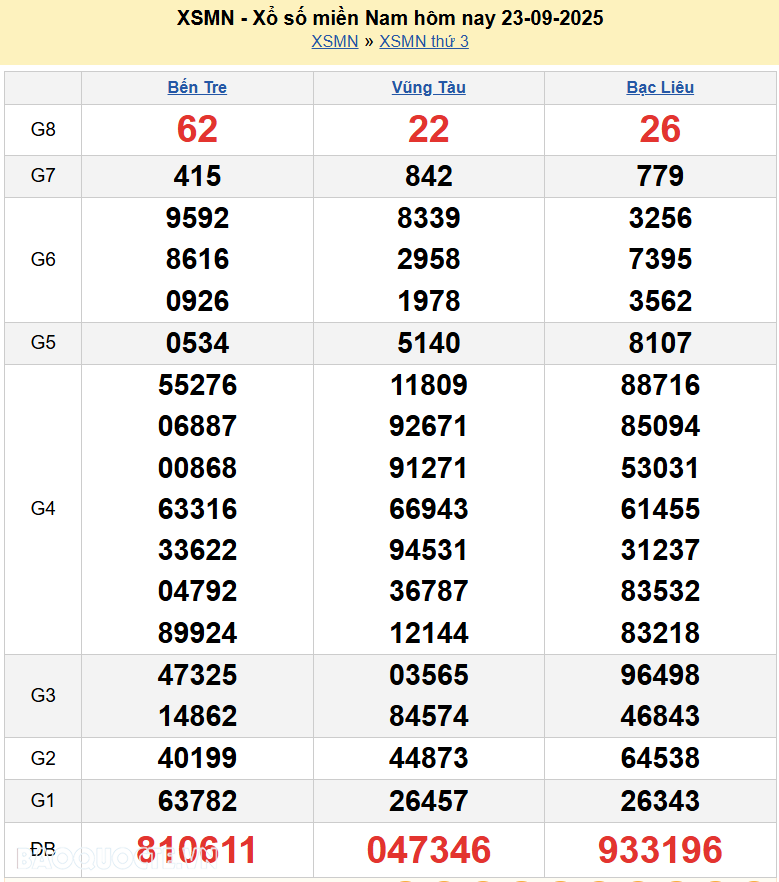Screen dimensions: 779x882
Task: Open the XSMN breadcrumb link
Action: pyautogui.click(x=334, y=41)
